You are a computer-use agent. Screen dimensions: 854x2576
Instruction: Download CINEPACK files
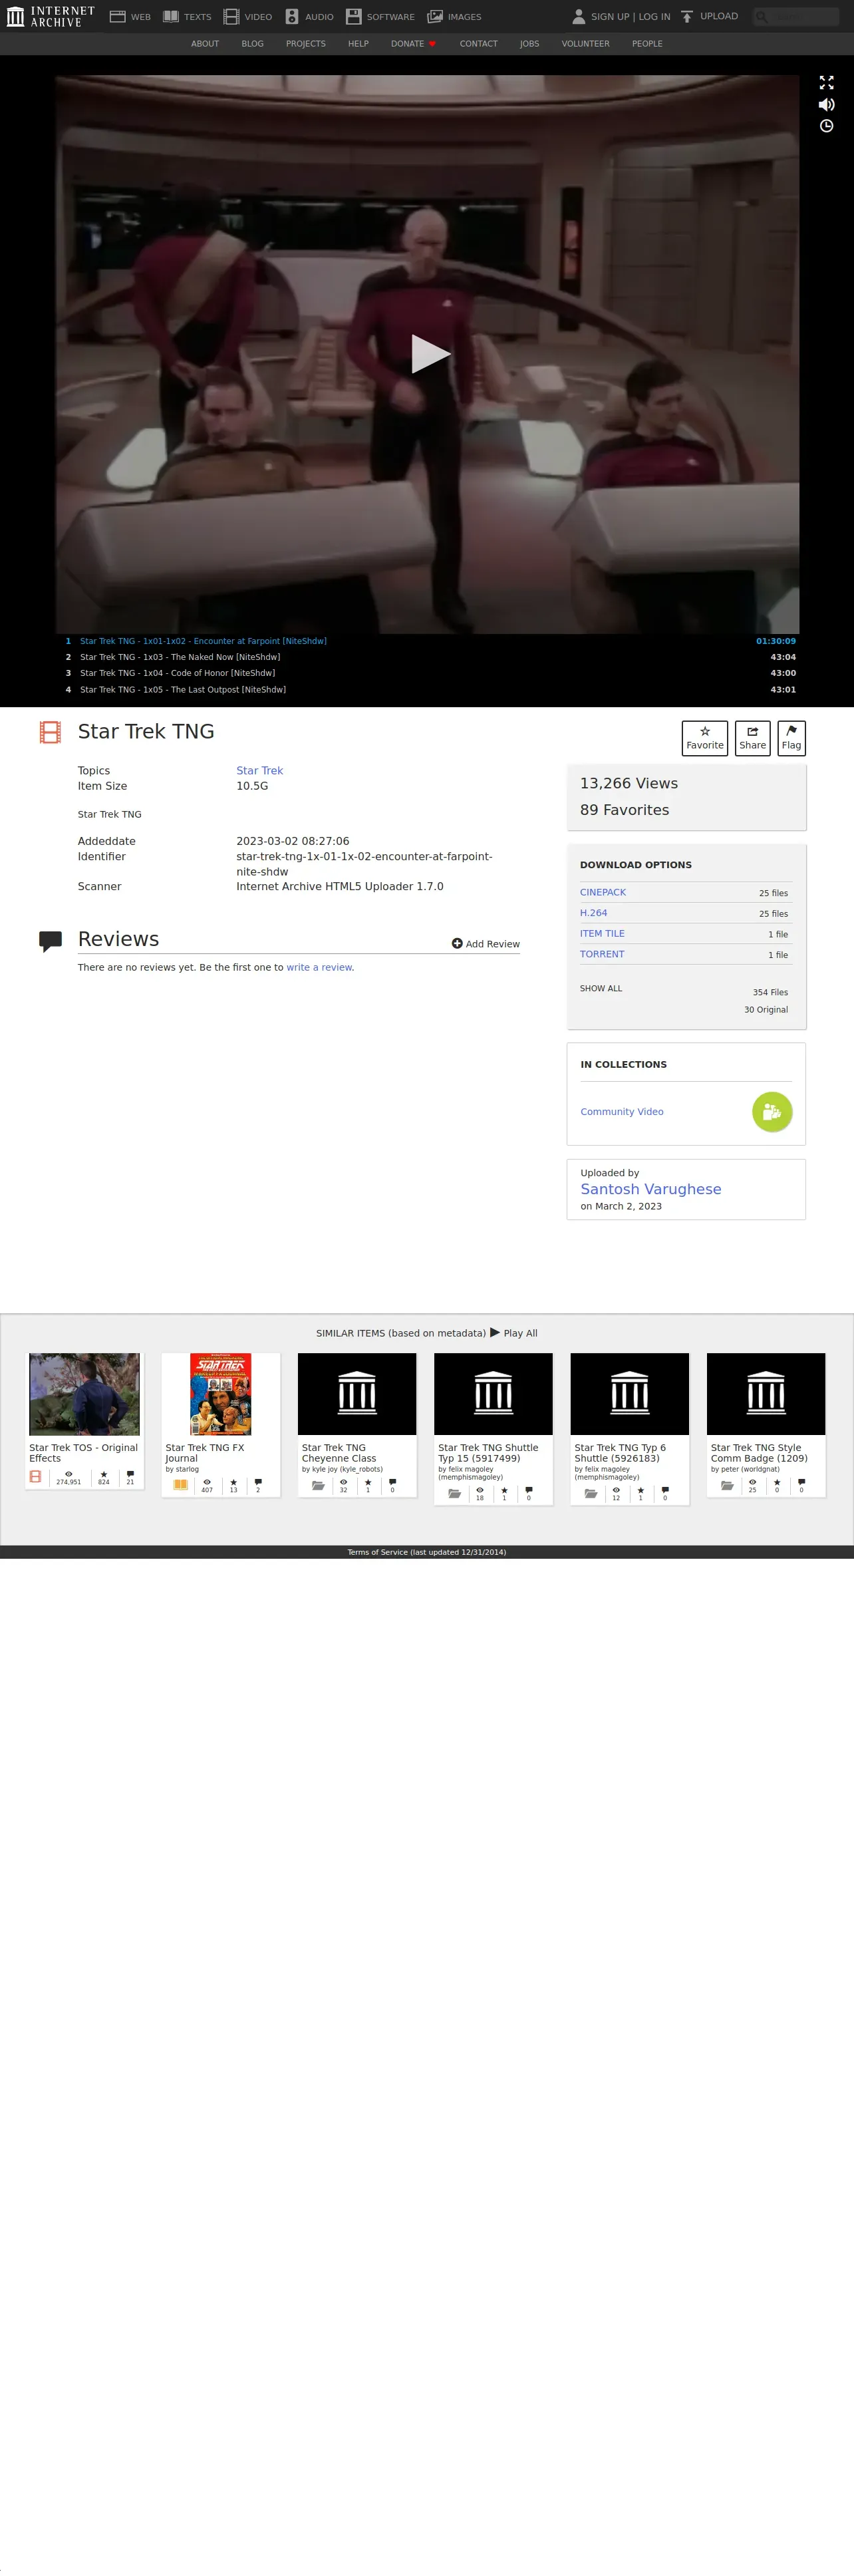click(603, 892)
